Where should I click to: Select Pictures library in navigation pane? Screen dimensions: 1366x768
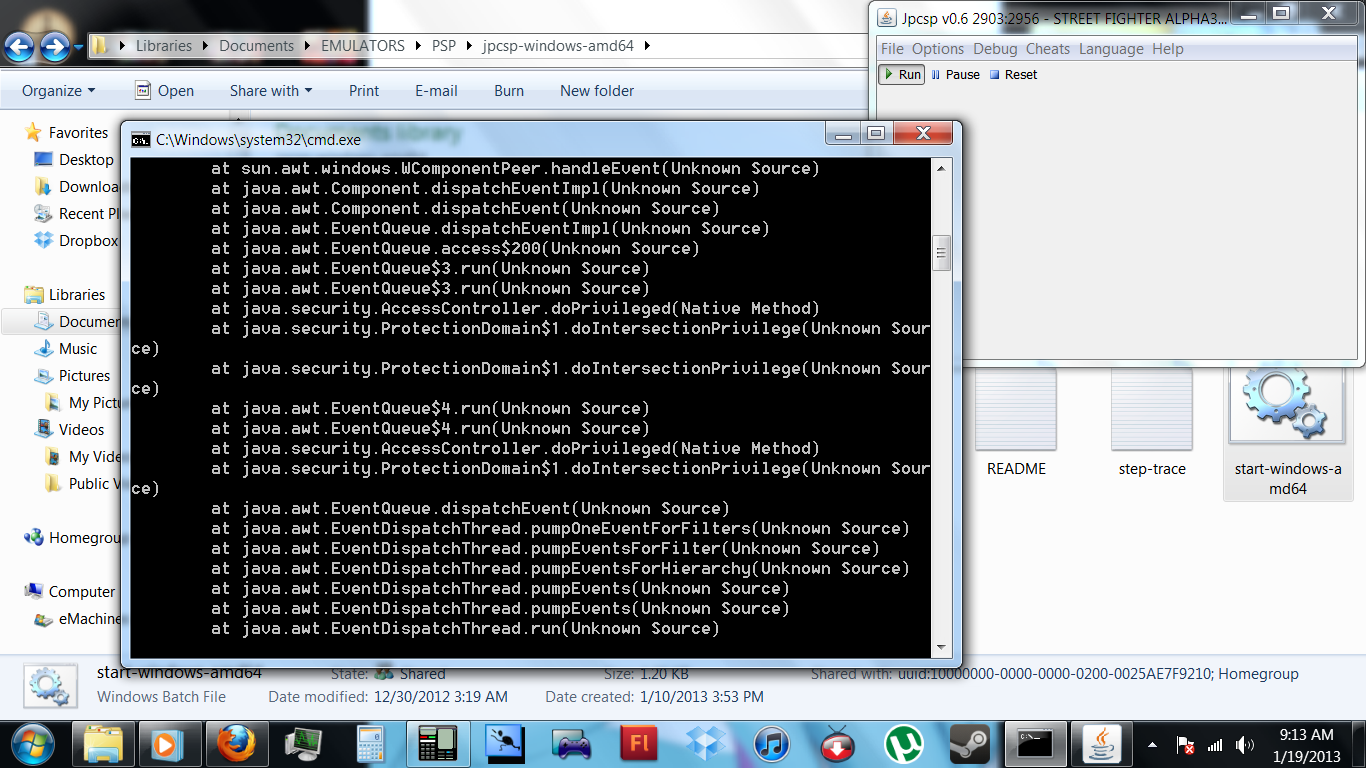pos(84,376)
